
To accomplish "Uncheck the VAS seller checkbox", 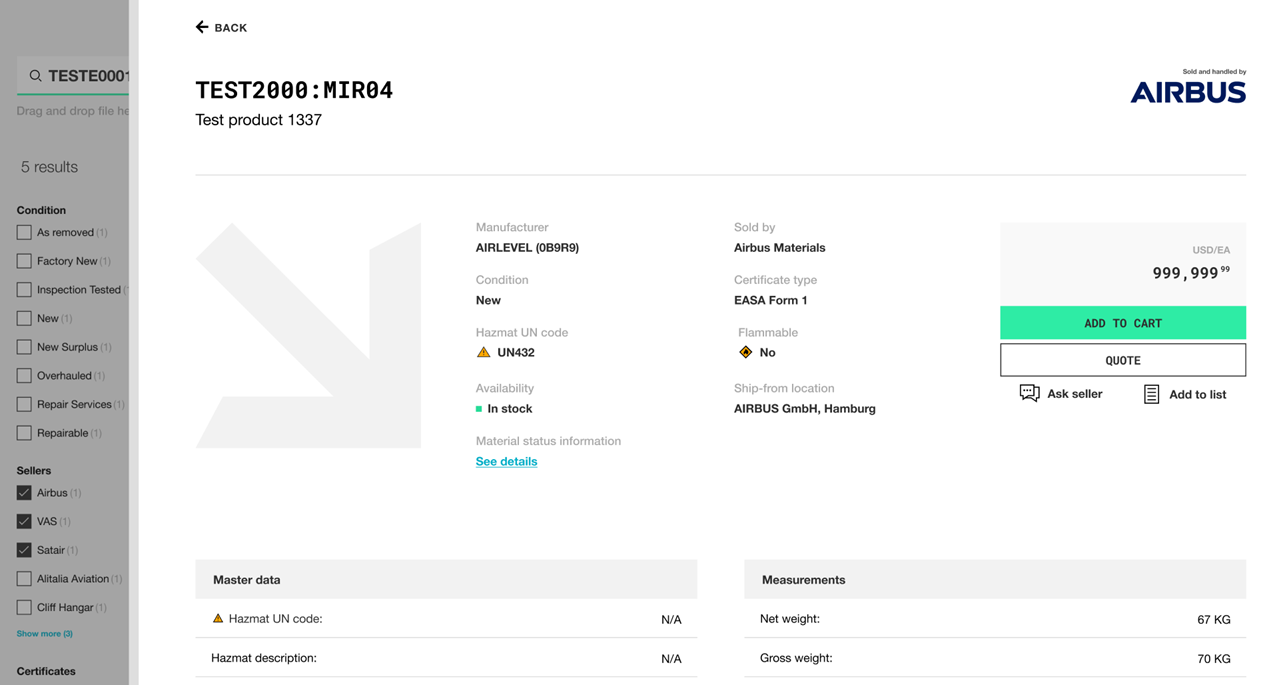I will coord(24,521).
